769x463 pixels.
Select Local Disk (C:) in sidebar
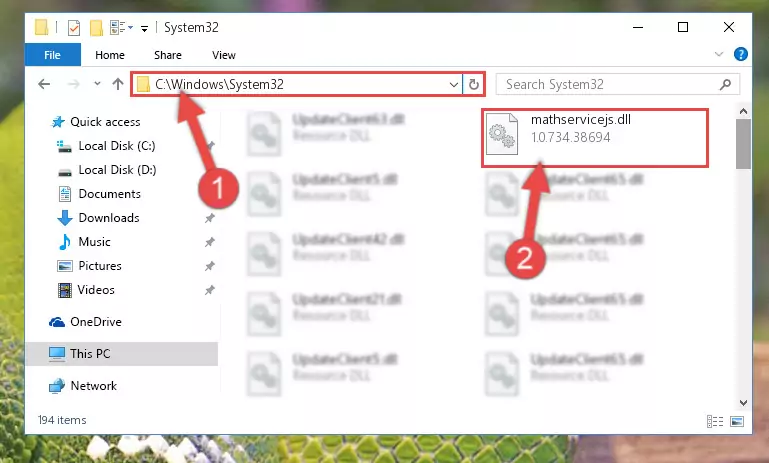(x=117, y=146)
